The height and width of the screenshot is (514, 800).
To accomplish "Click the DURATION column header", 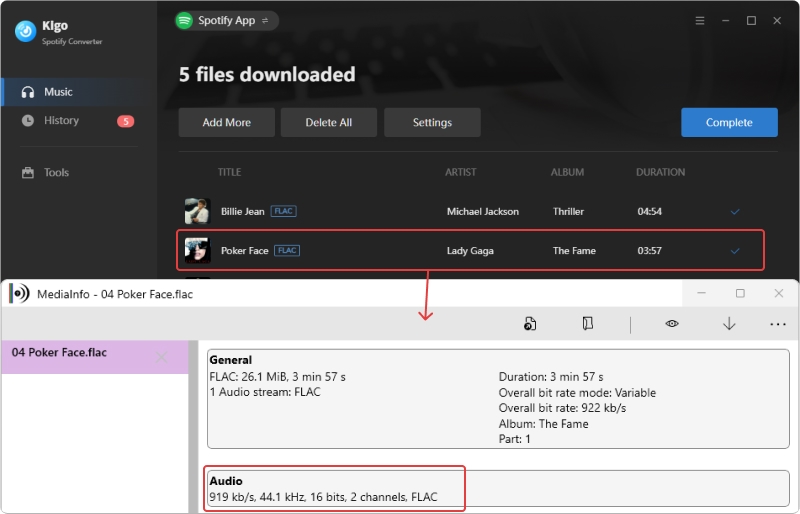I will coord(660,172).
